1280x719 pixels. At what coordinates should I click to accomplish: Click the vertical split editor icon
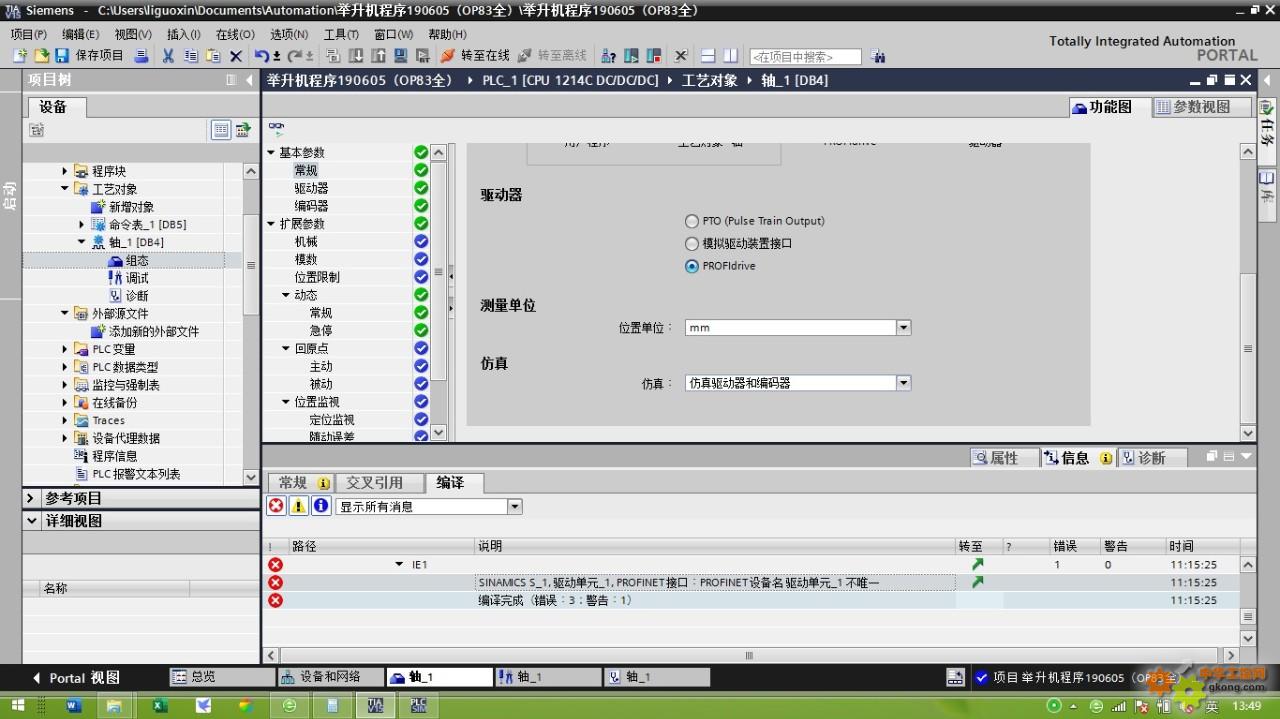click(731, 56)
